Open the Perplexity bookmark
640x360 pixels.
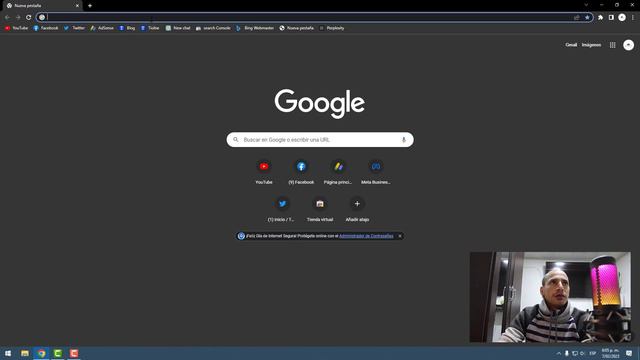331,28
